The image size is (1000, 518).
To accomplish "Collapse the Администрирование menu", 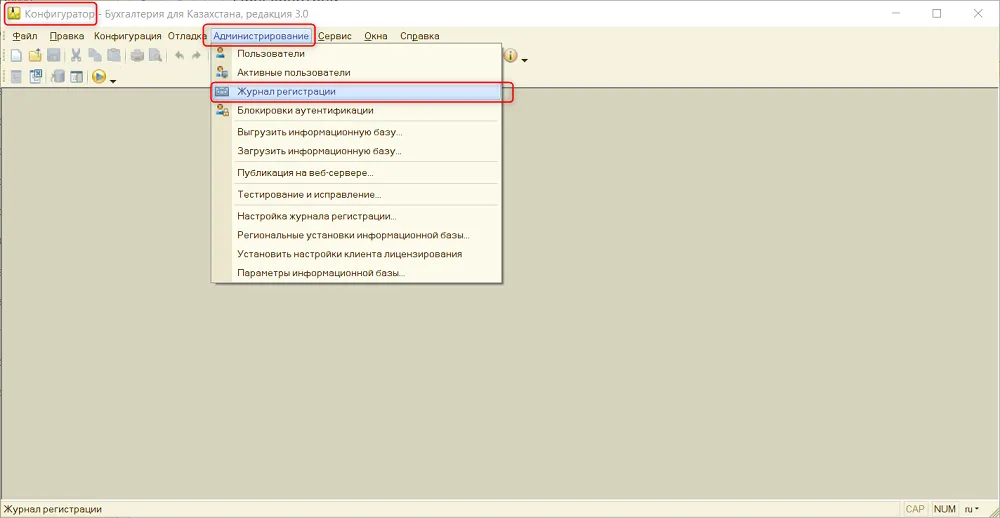I will 261,36.
